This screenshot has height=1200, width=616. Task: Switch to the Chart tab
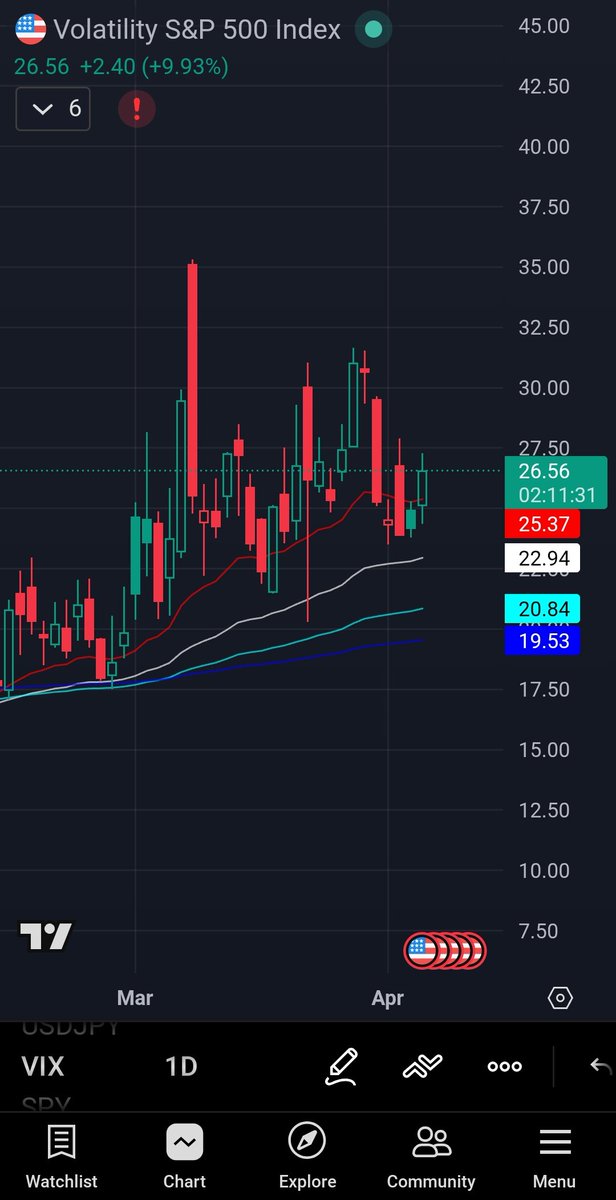(185, 1156)
